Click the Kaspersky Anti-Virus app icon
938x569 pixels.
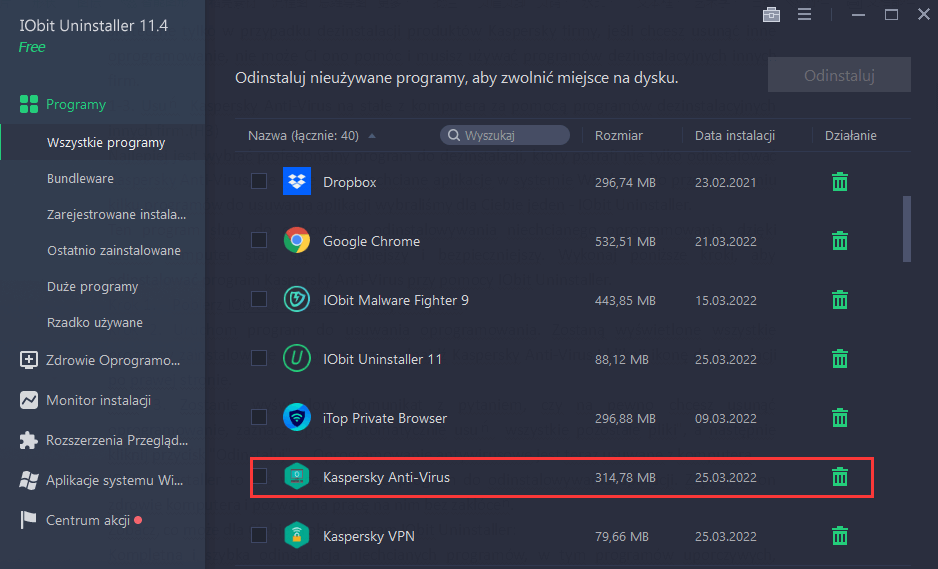click(x=297, y=477)
